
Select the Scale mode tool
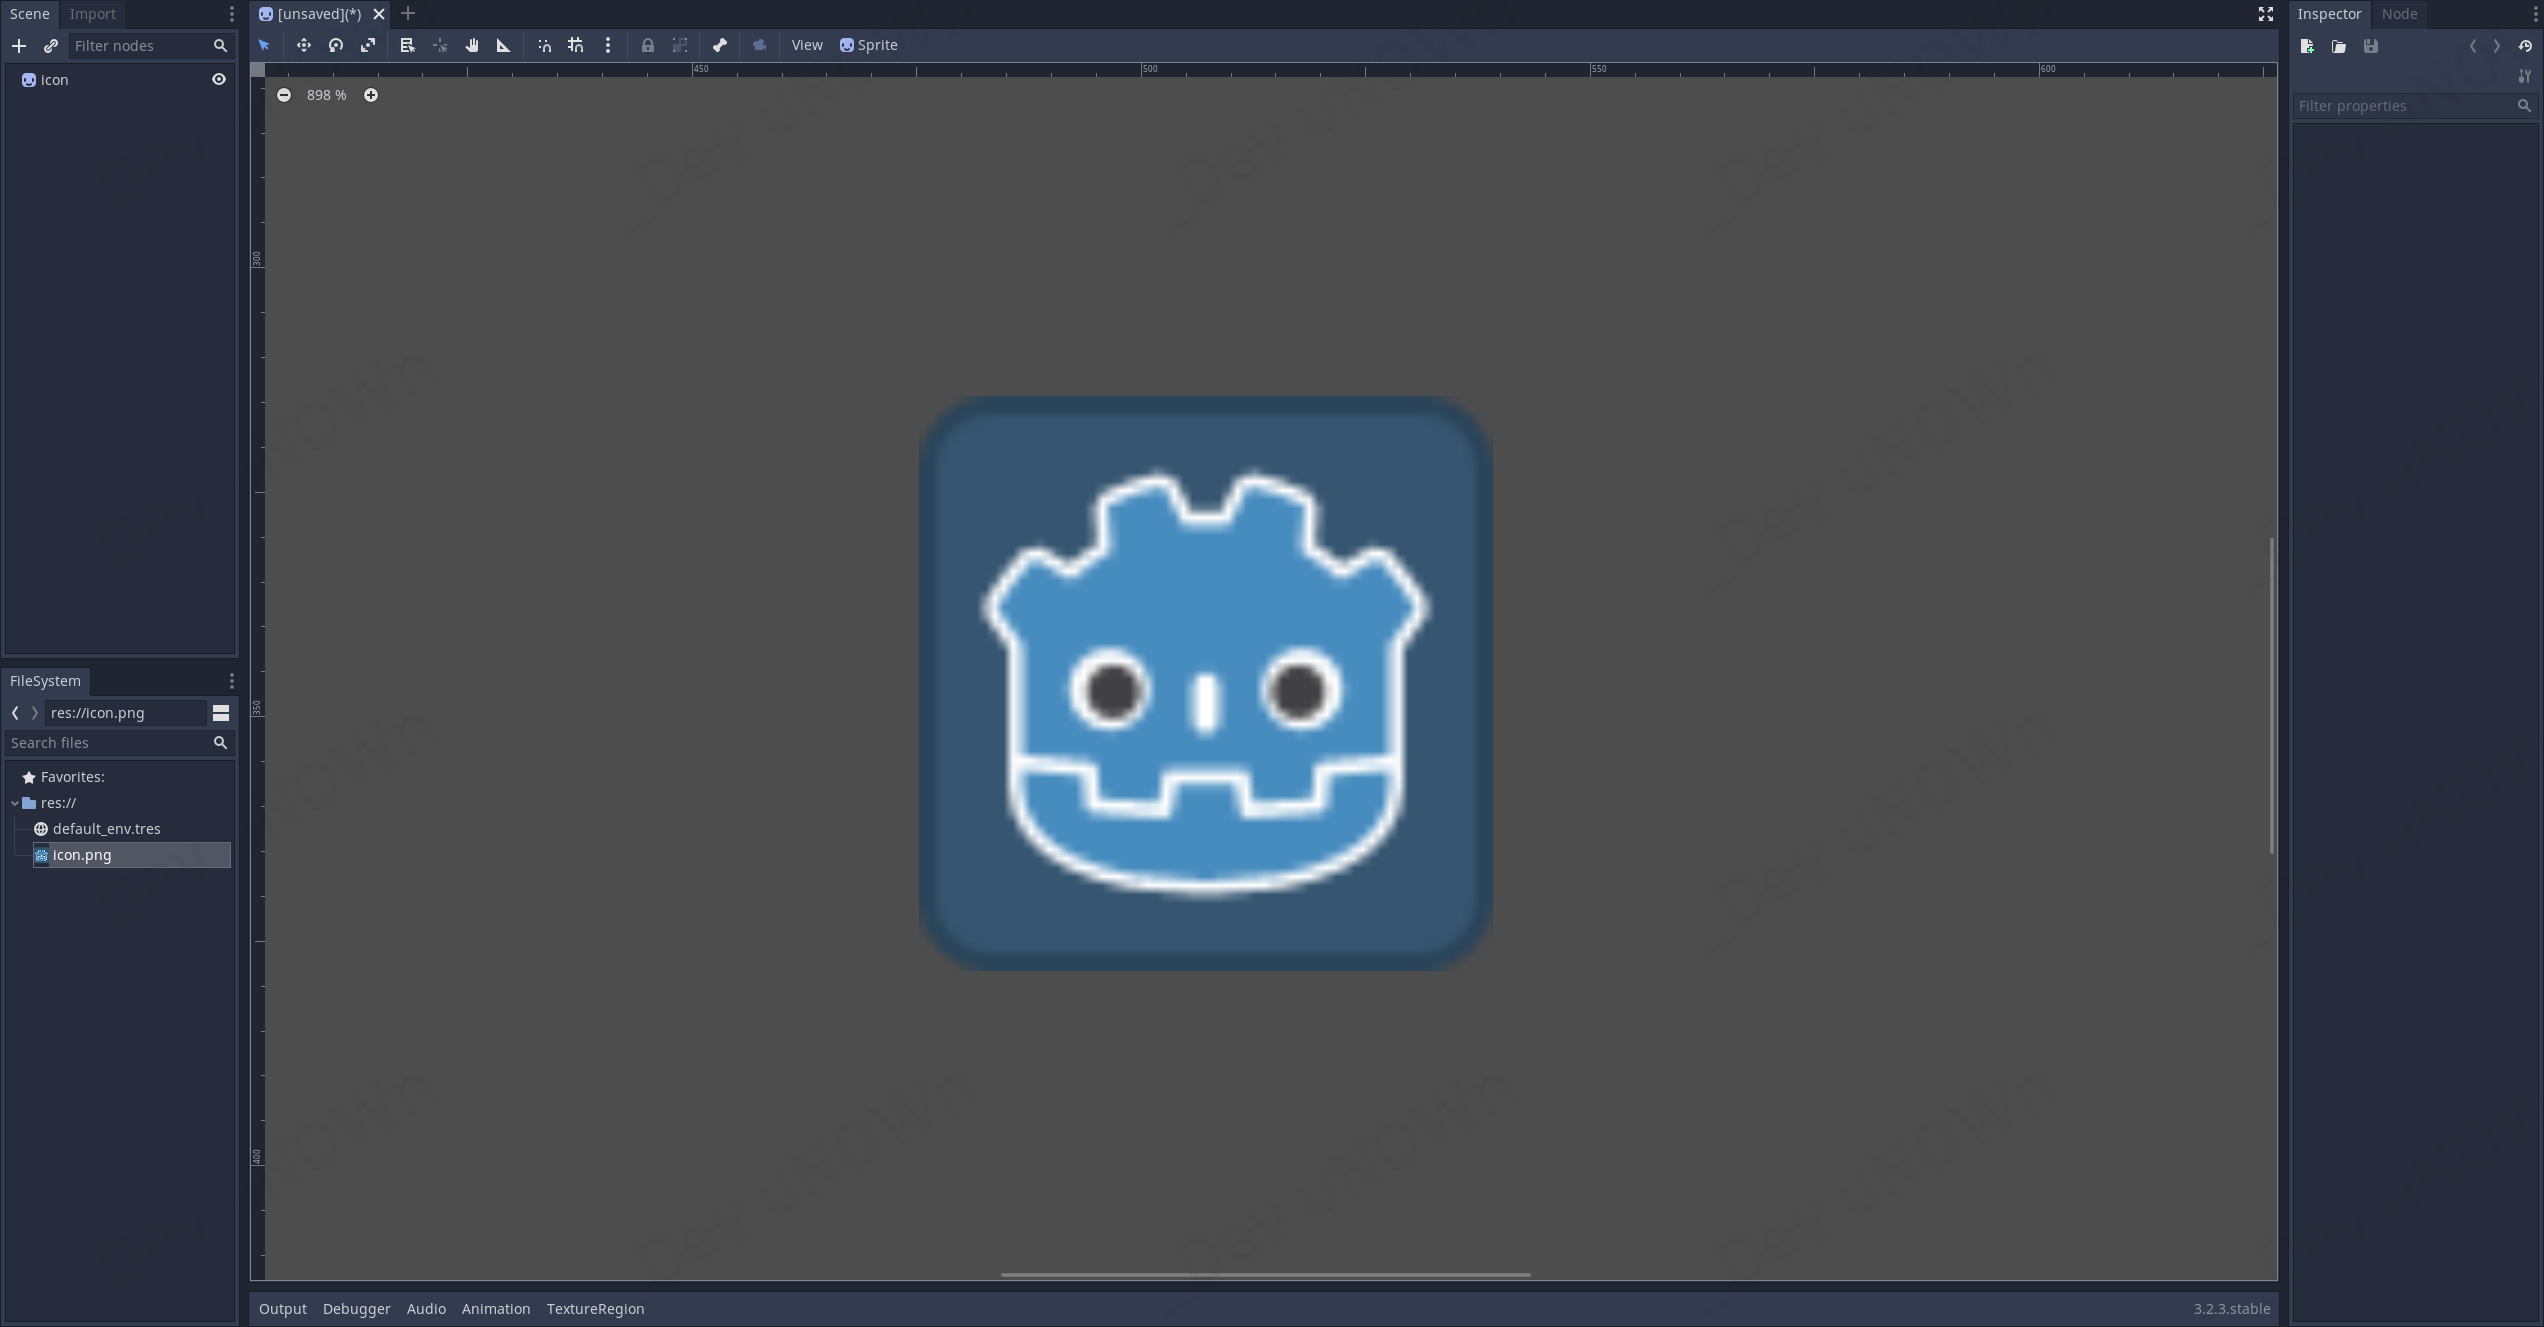coord(368,45)
